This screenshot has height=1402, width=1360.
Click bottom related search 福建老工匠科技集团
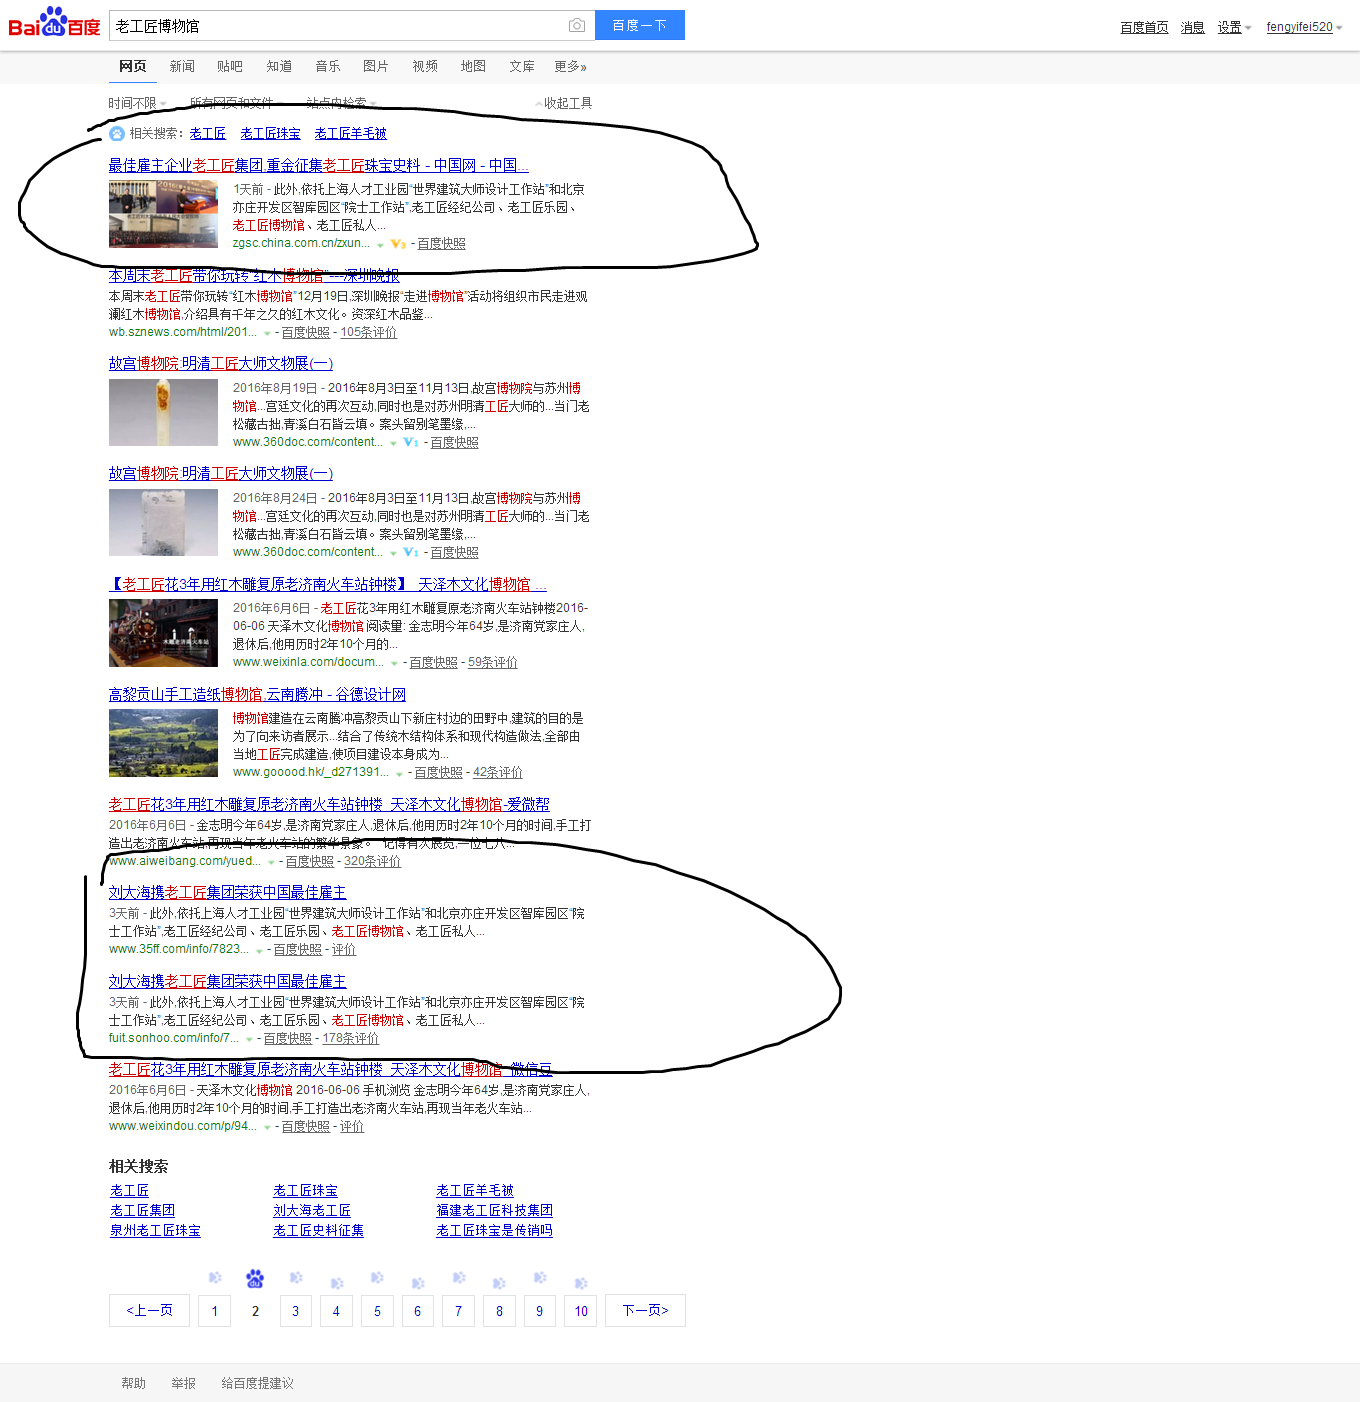coord(494,1210)
